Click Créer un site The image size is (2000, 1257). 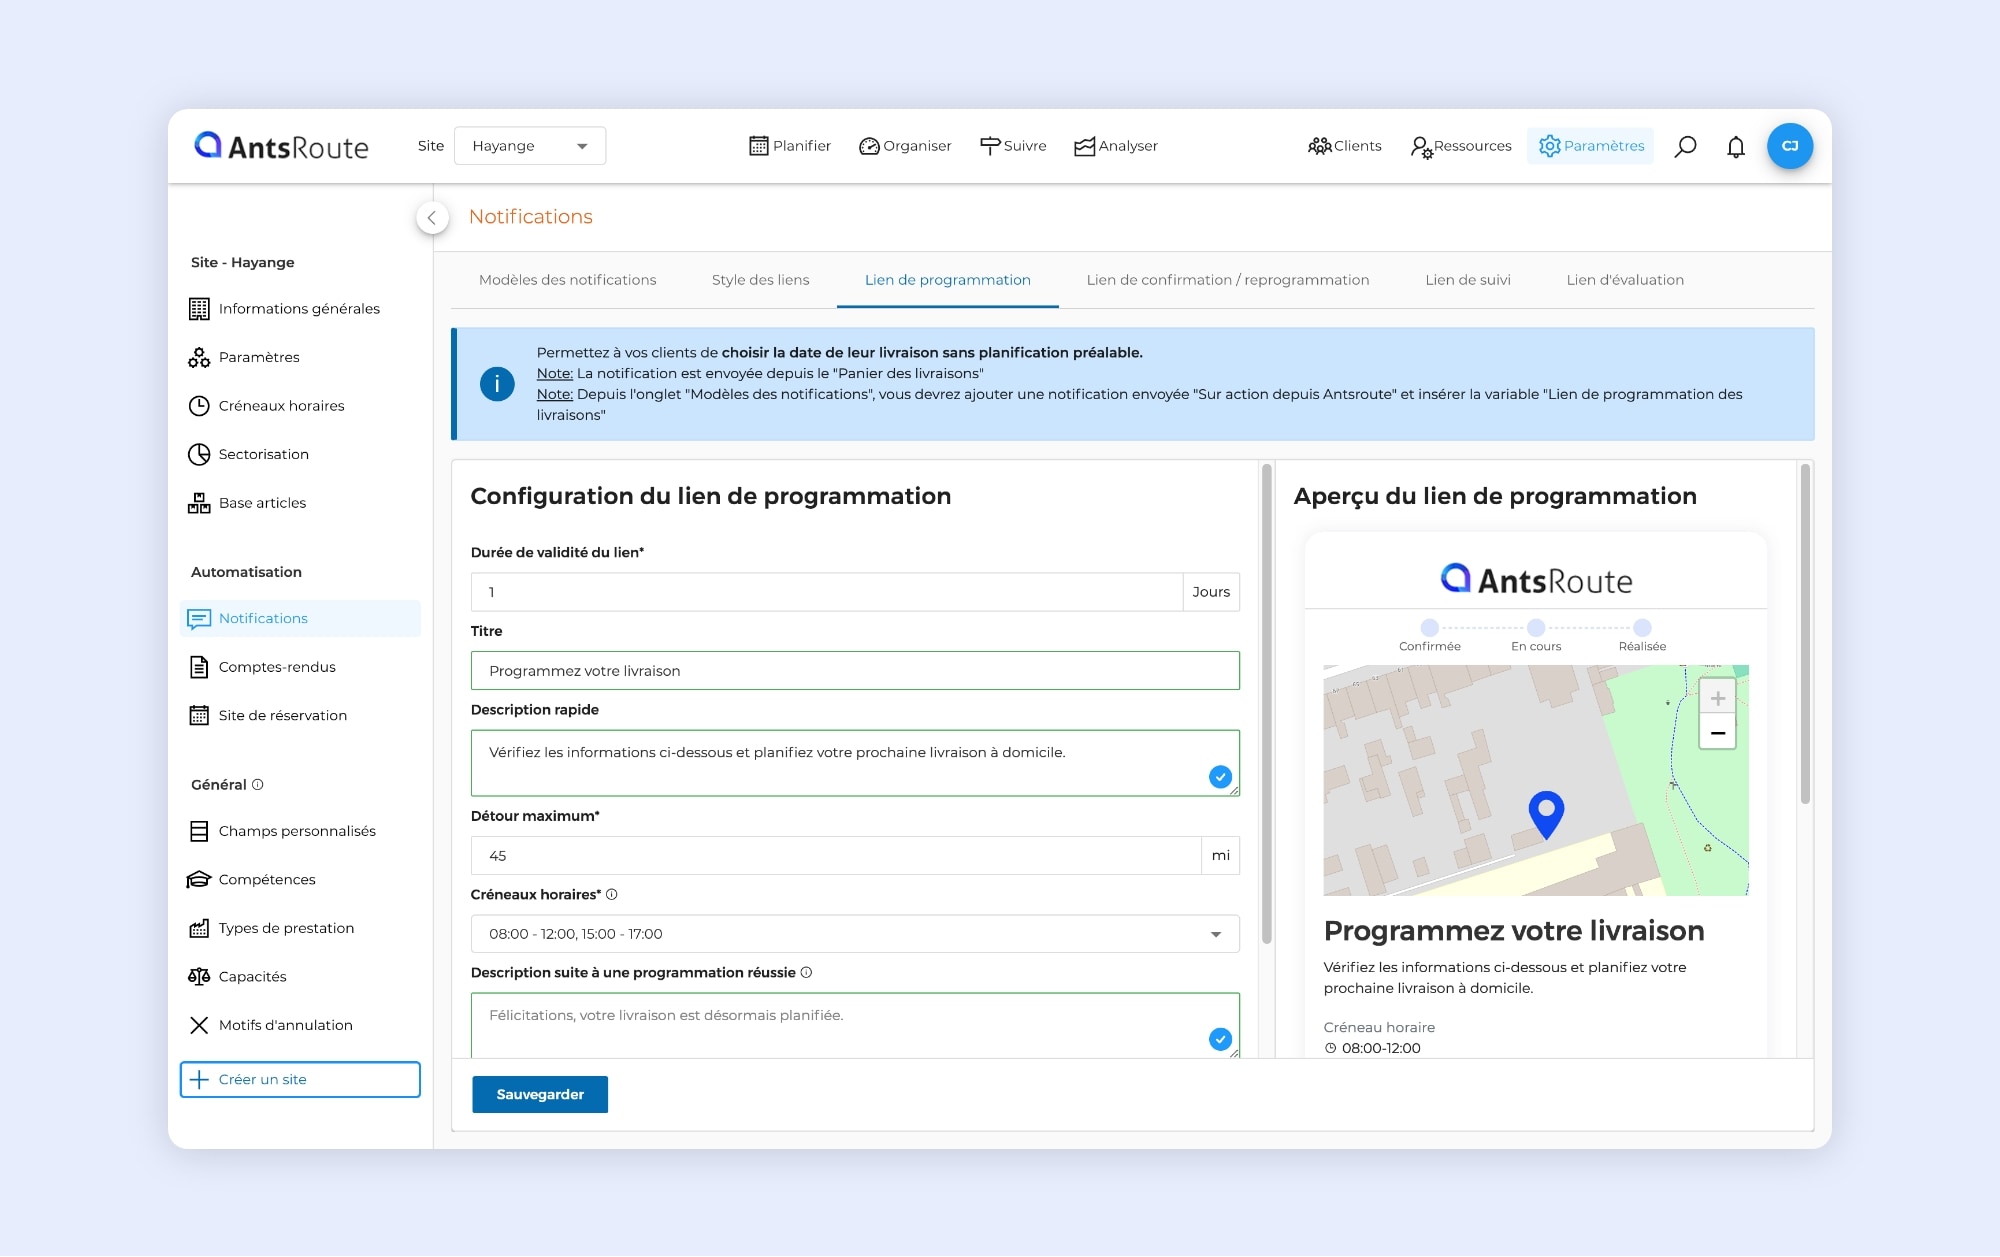tap(299, 1079)
